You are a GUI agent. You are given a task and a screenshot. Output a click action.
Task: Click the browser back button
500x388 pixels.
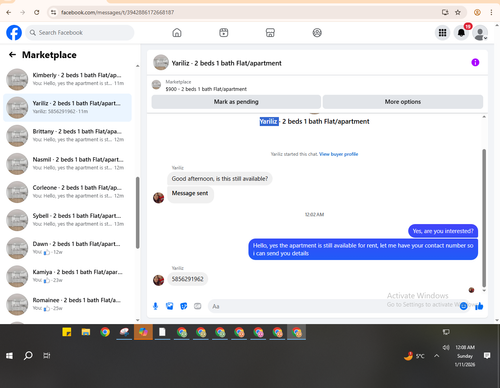pos(9,12)
